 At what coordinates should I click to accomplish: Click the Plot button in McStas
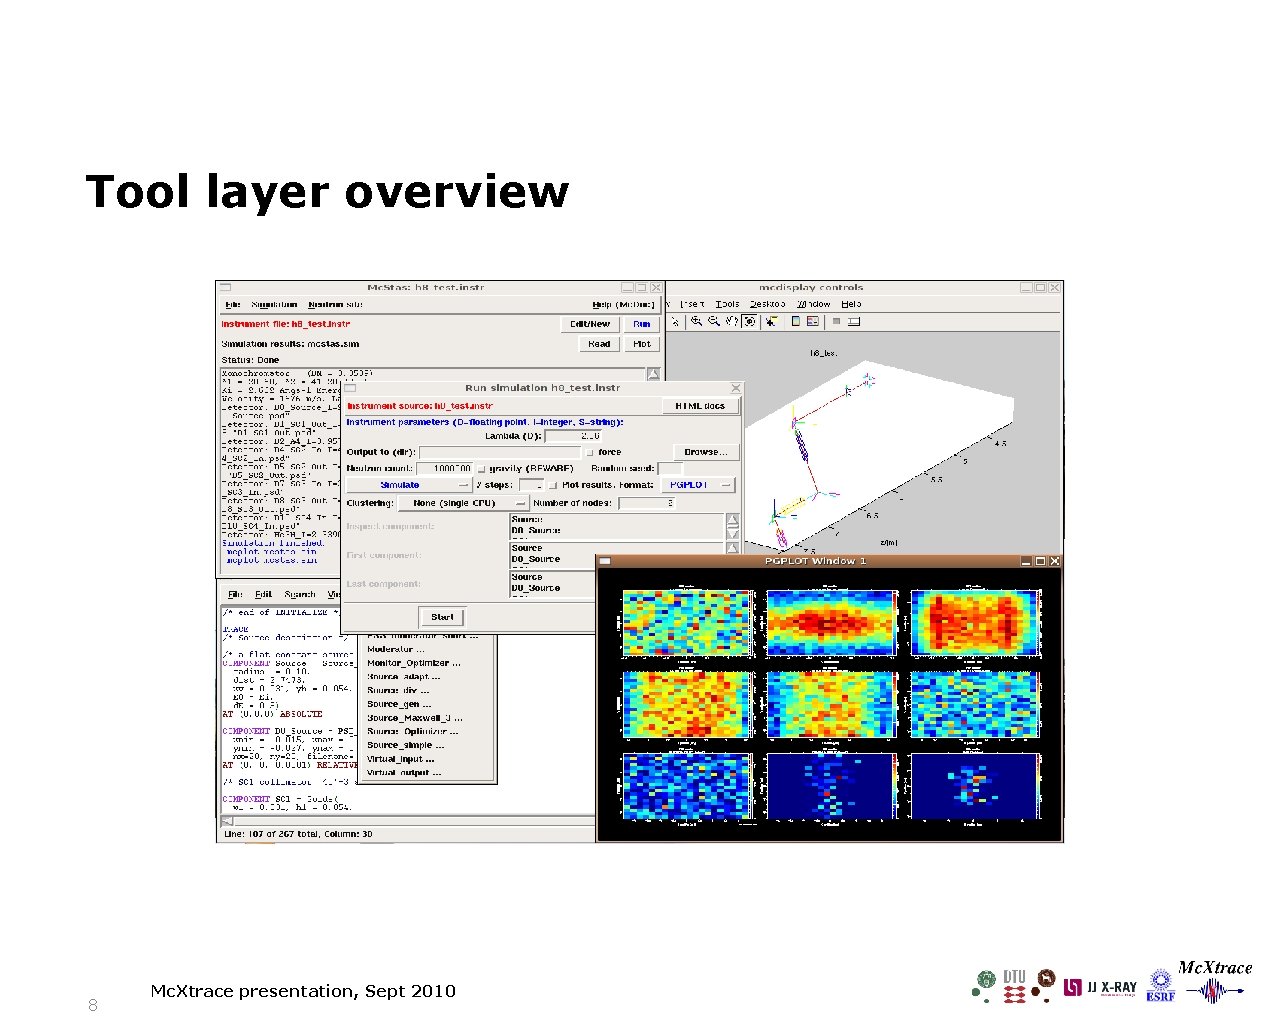(642, 344)
